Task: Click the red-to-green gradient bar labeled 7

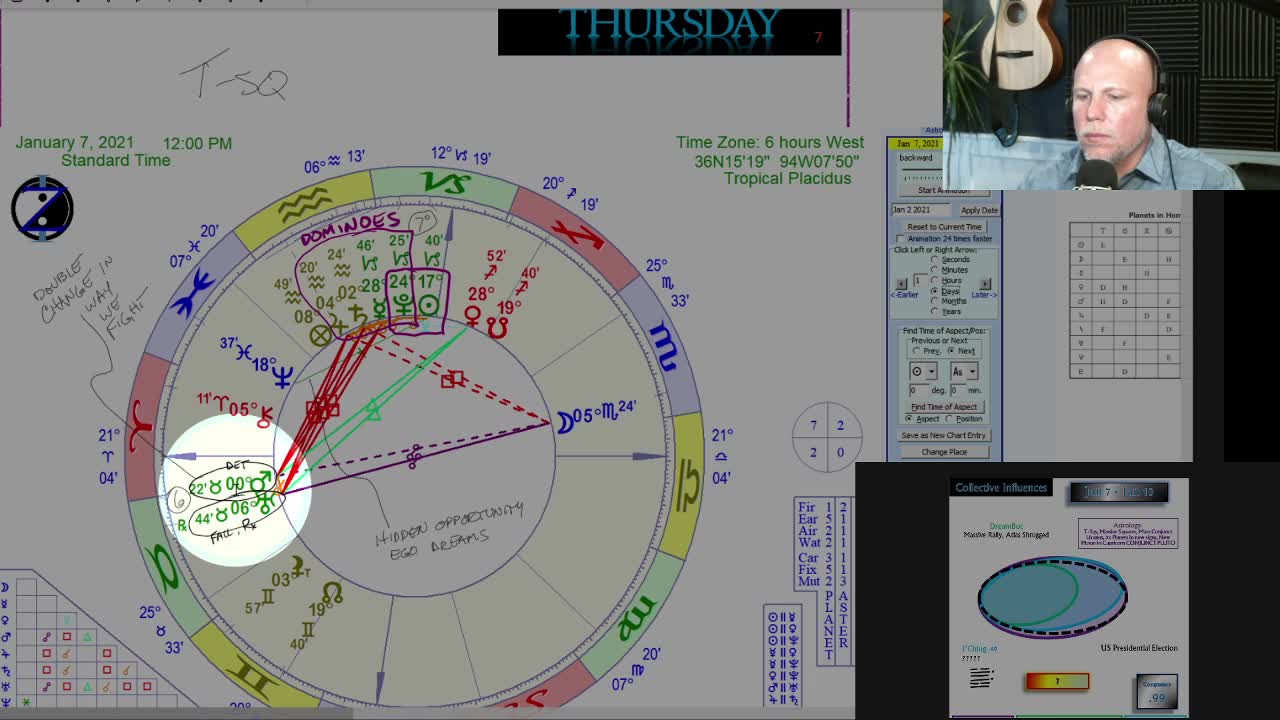Action: click(x=1057, y=681)
